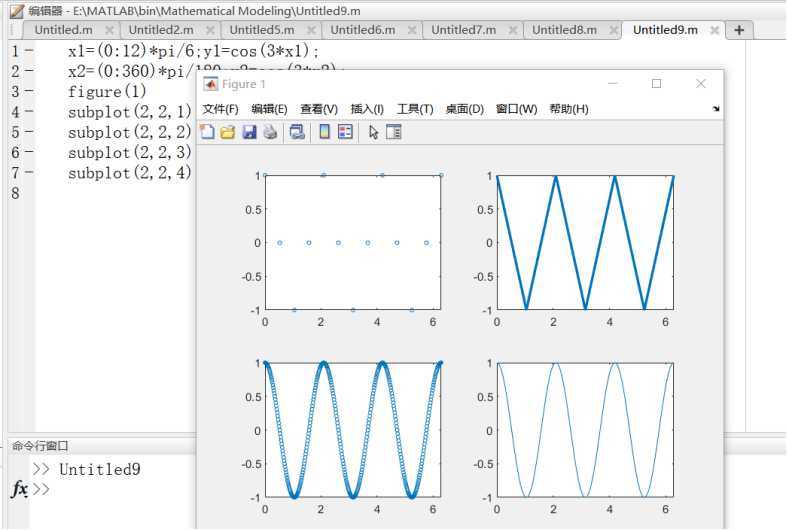Open 编辑(E) menu in Figure 1
This screenshot has height=530, width=787.
pyautogui.click(x=270, y=109)
